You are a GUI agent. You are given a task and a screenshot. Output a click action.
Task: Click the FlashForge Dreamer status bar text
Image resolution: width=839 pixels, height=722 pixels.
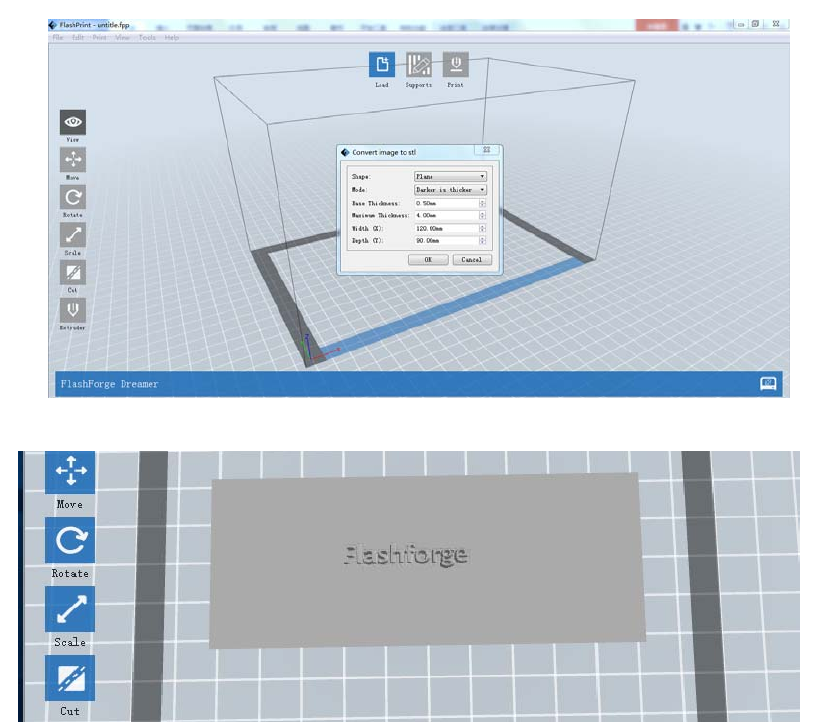tap(109, 384)
